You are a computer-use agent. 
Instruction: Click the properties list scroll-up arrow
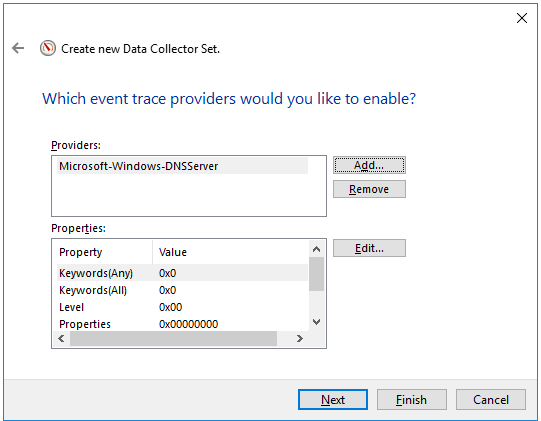click(316, 249)
